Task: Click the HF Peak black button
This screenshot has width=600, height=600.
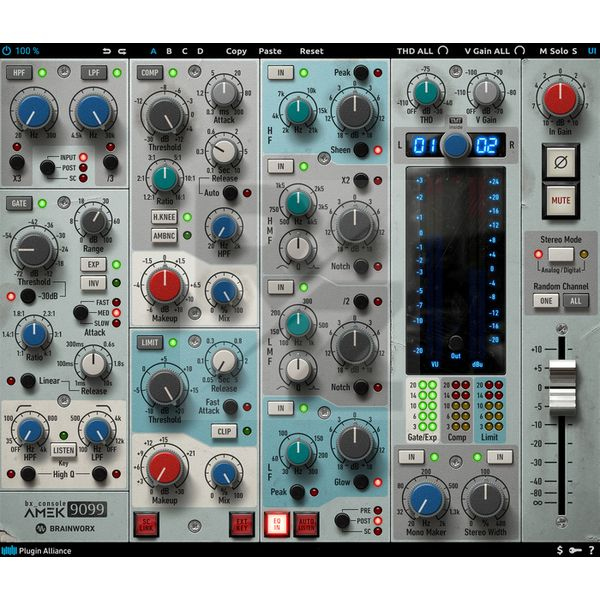Action: pyautogui.click(x=361, y=72)
